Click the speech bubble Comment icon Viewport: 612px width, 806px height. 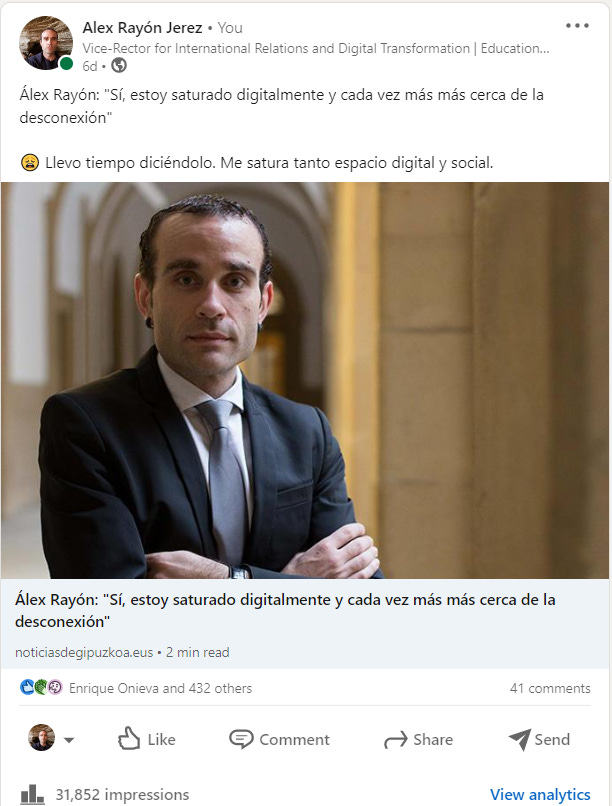(241, 739)
